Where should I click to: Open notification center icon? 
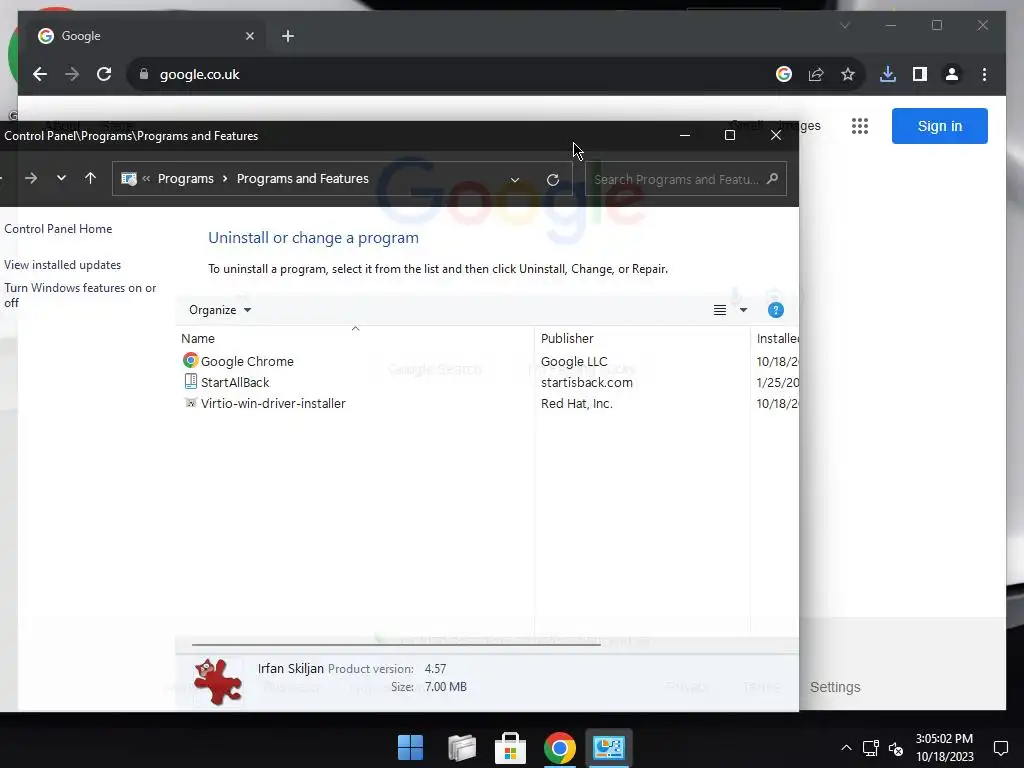(1000, 748)
